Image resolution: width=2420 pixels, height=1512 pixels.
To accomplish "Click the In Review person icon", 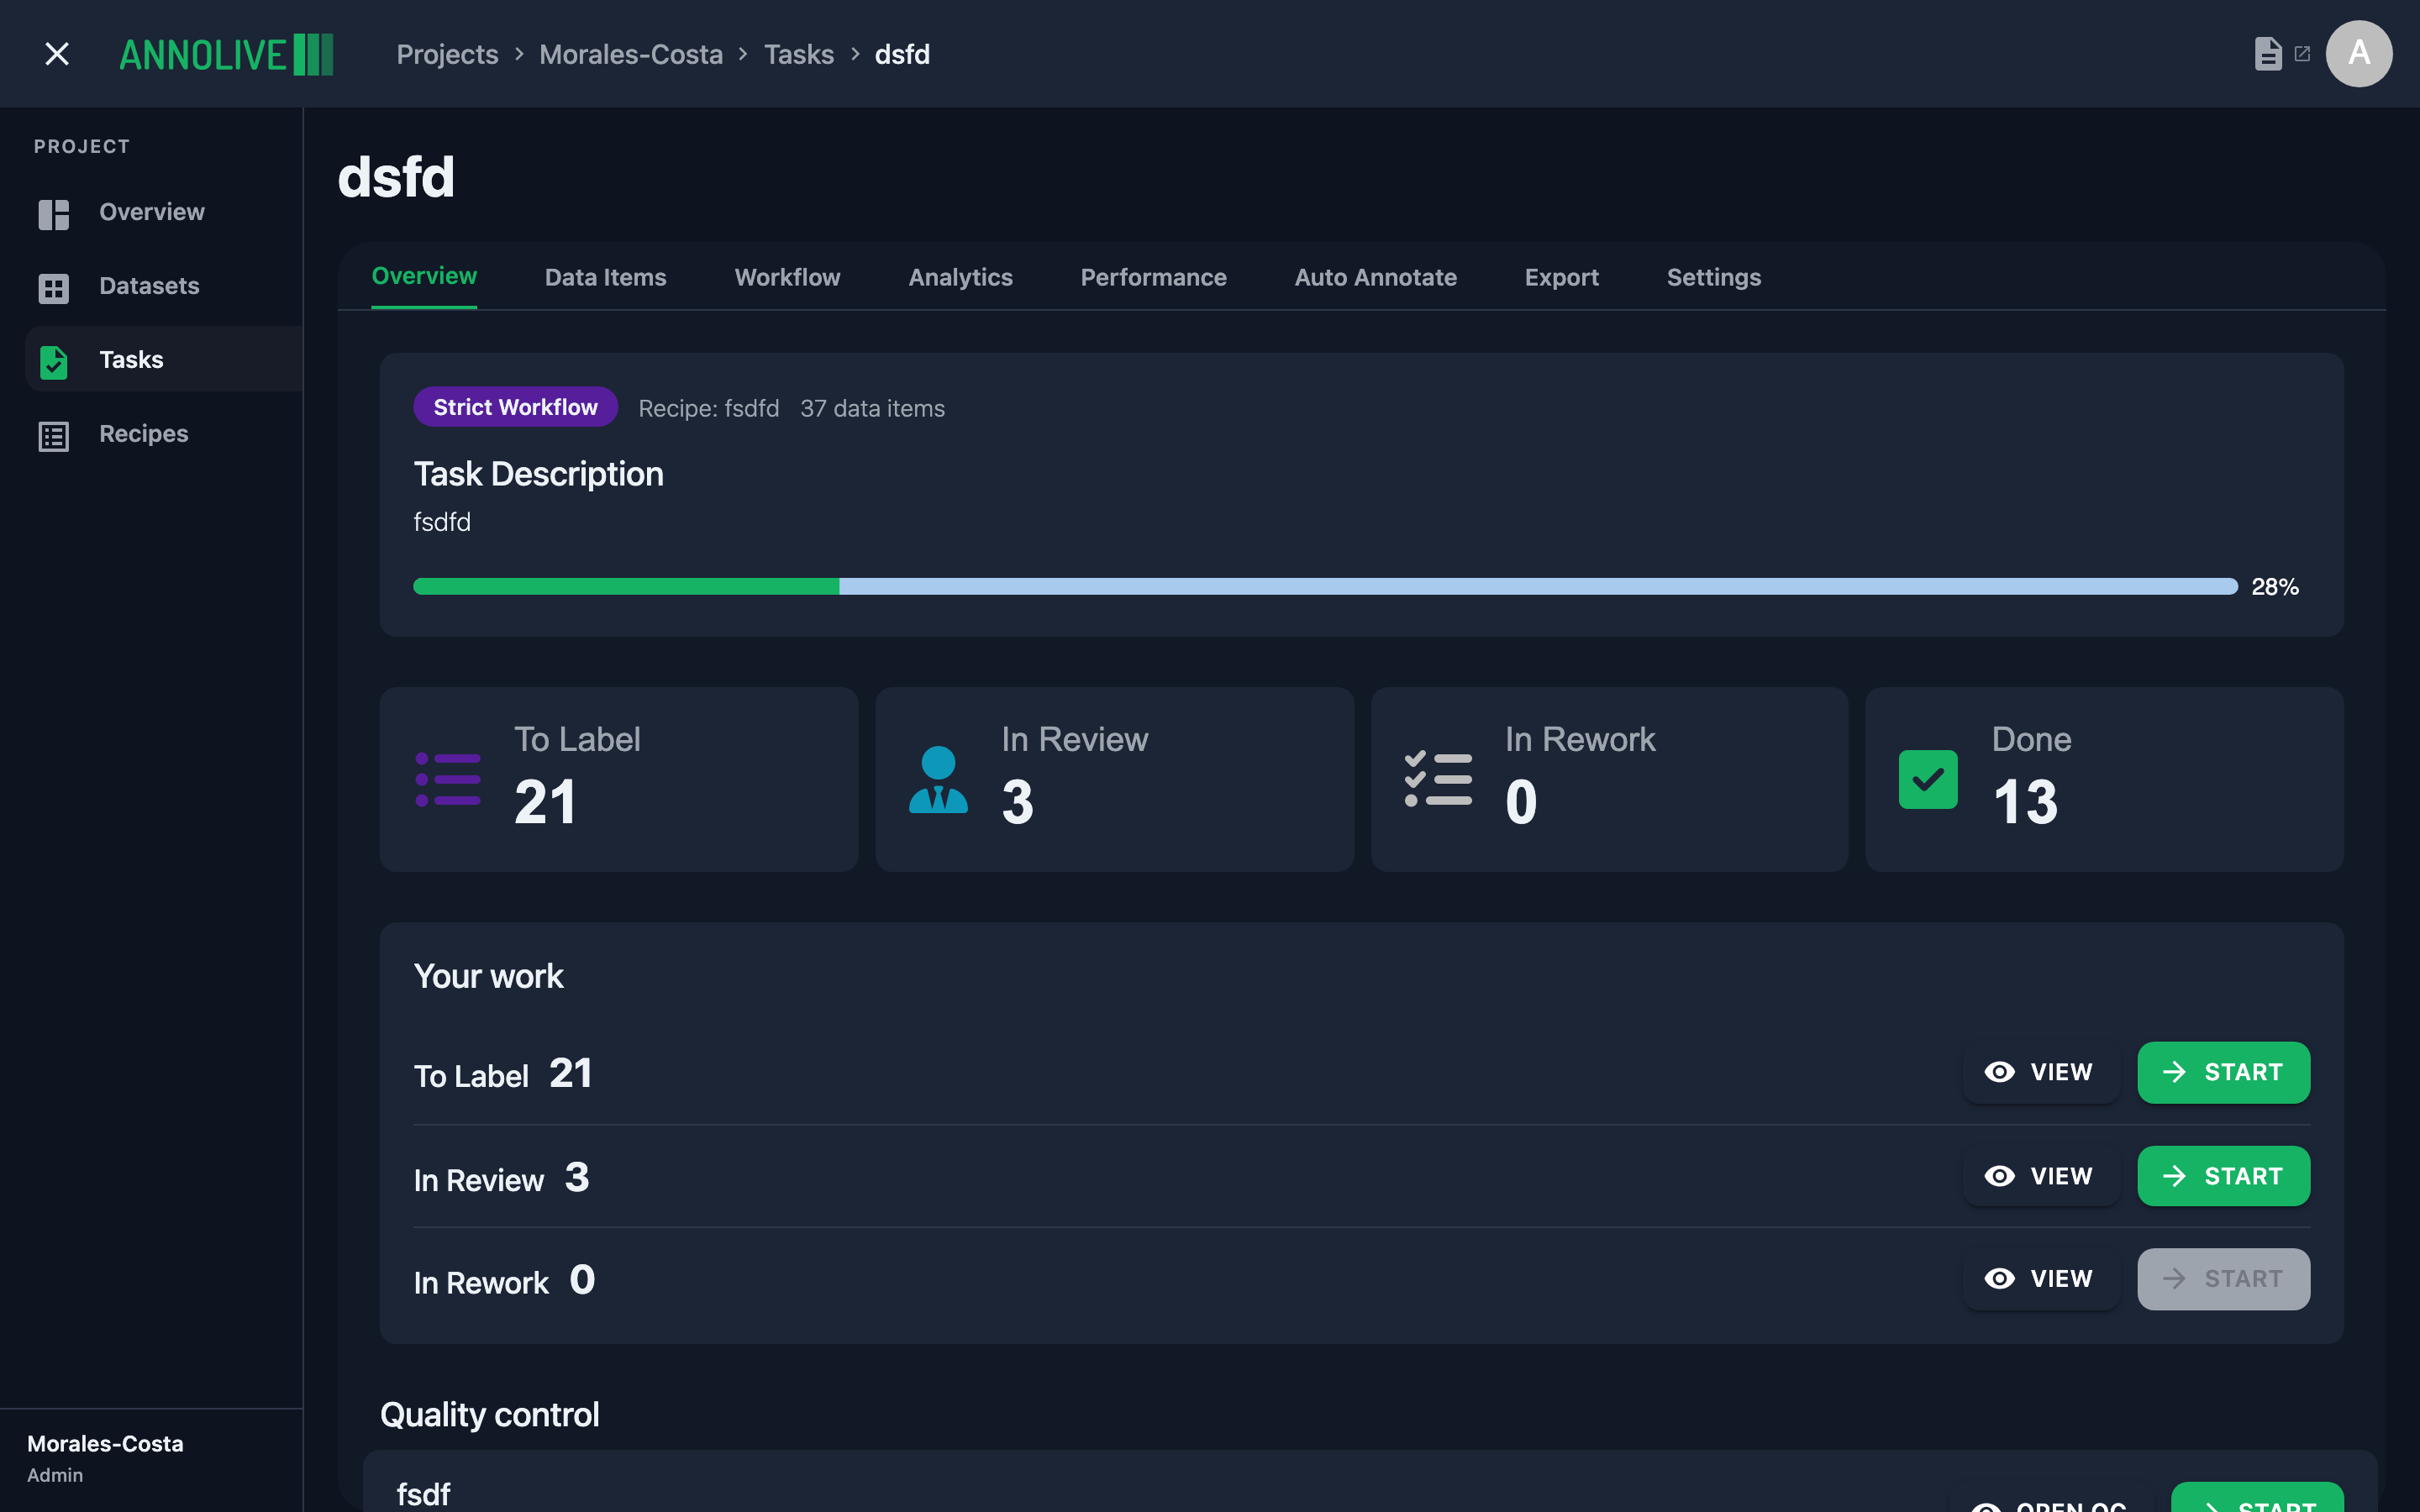I will tap(938, 779).
